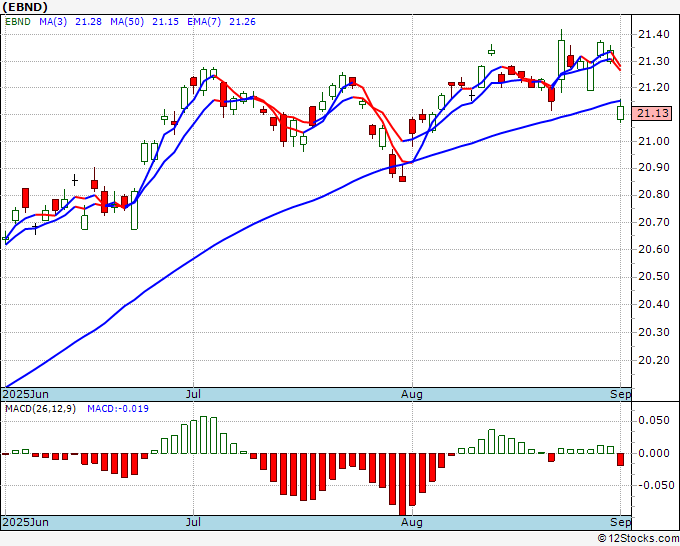This screenshot has width=680, height=546.
Task: Click the last red MACD histogram bar
Action: [x=621, y=460]
